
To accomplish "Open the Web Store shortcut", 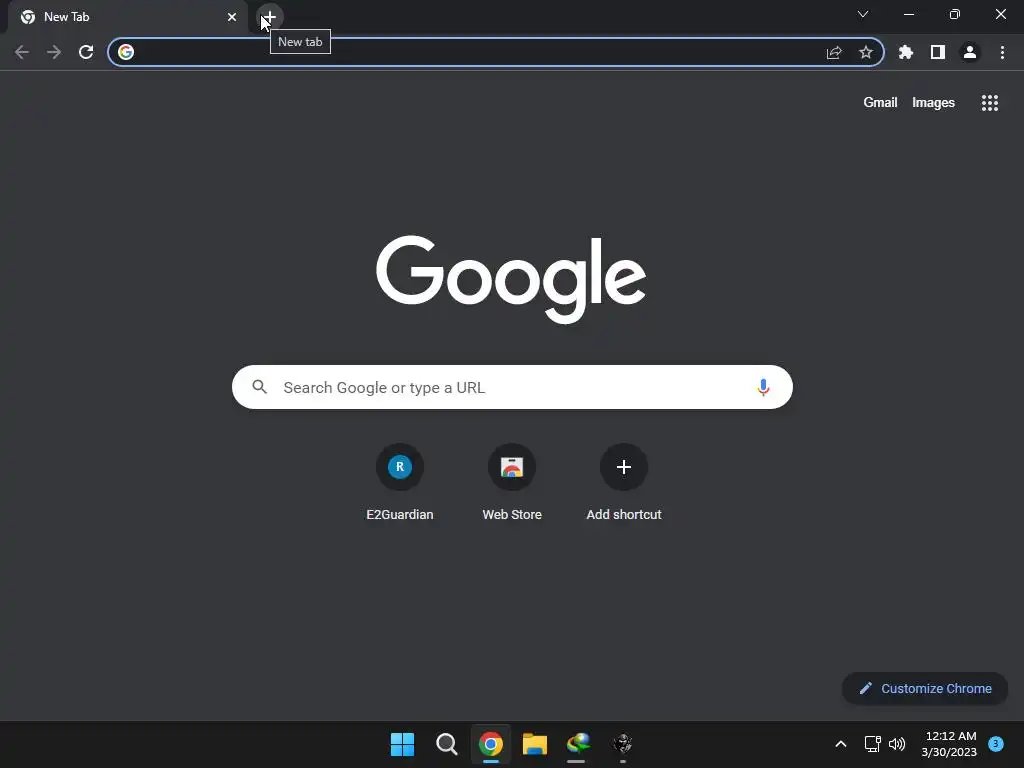I will coord(512,482).
